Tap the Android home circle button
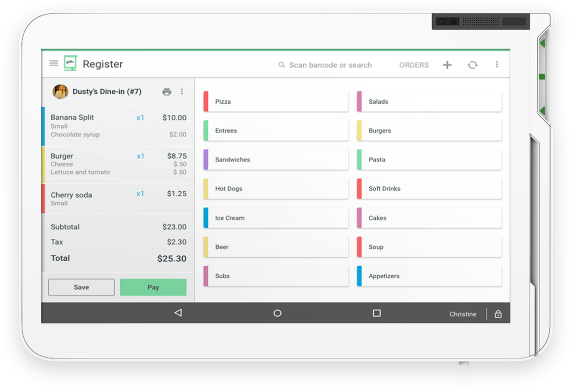Image resolution: width=571 pixels, height=389 pixels. pyautogui.click(x=277, y=313)
